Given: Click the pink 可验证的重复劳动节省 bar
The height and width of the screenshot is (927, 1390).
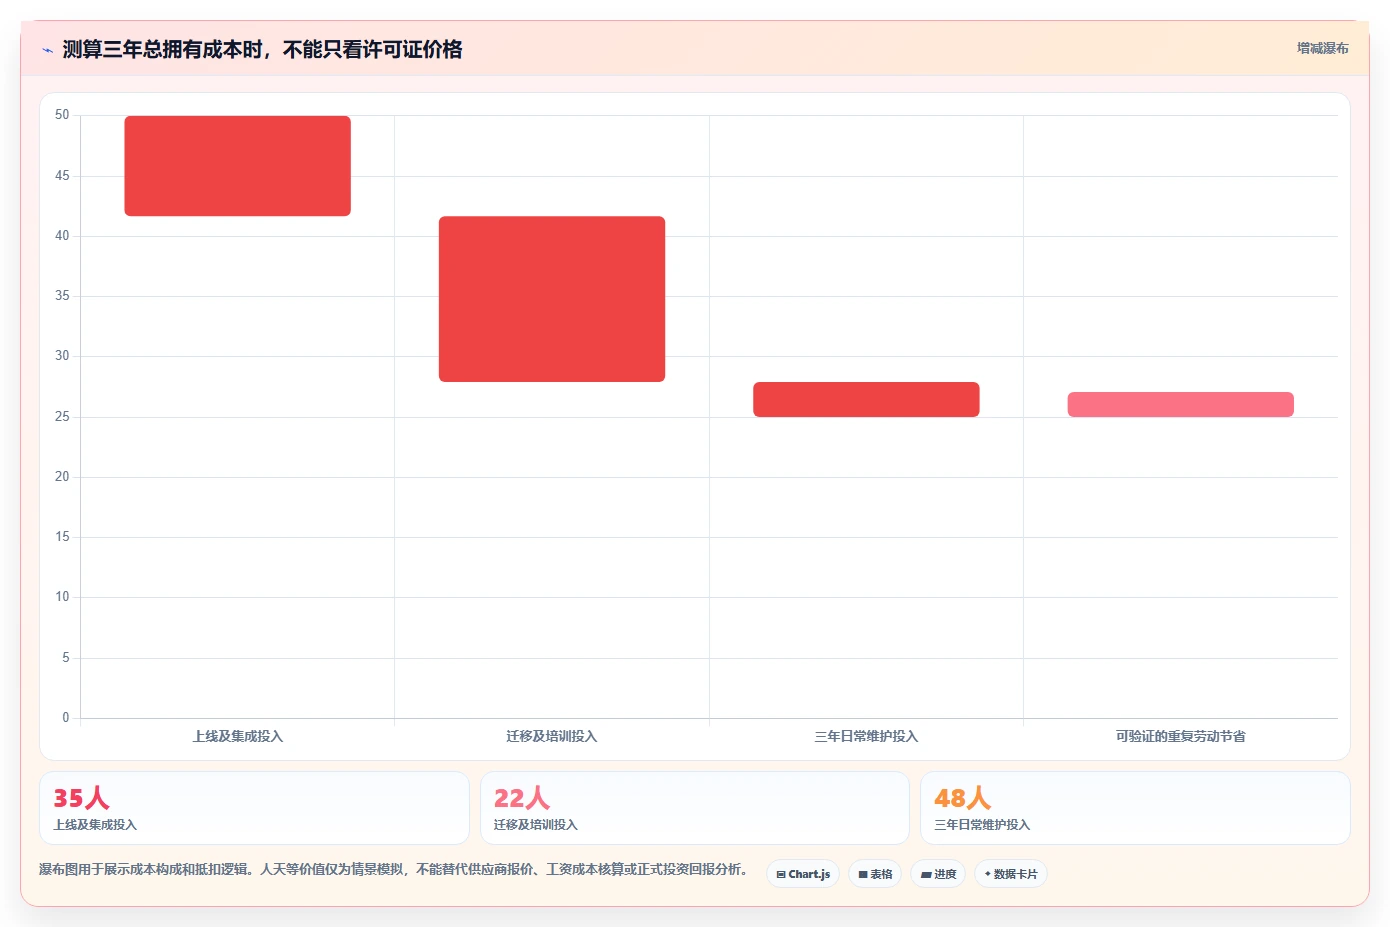Looking at the screenshot, I should (1181, 404).
